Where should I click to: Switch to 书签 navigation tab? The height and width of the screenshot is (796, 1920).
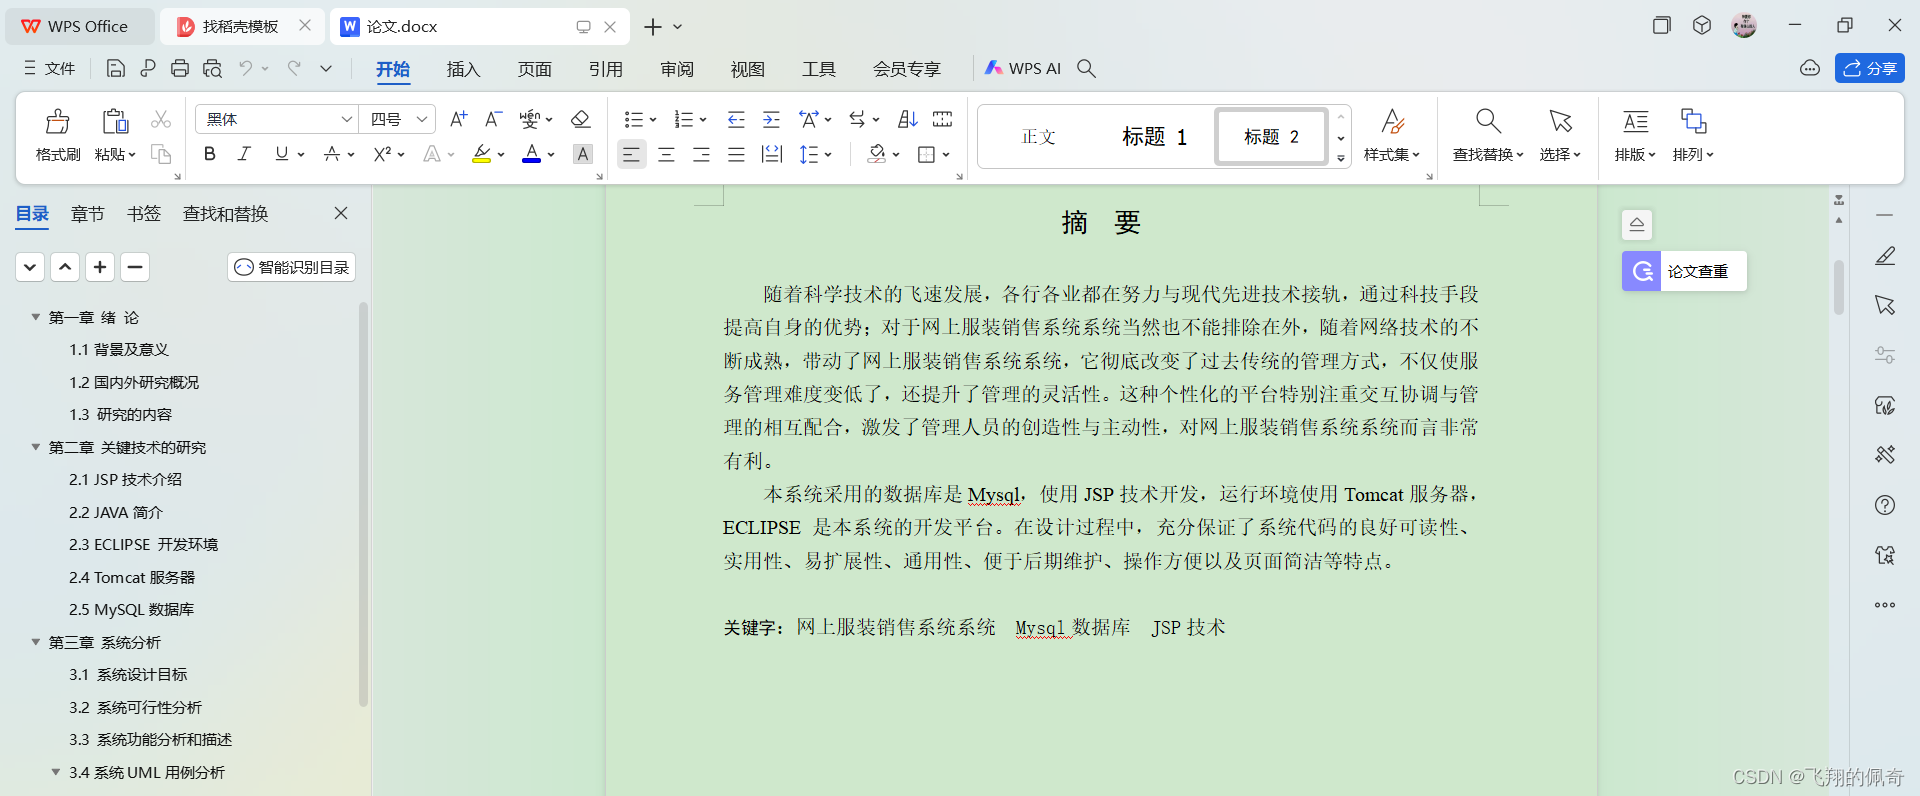143,214
